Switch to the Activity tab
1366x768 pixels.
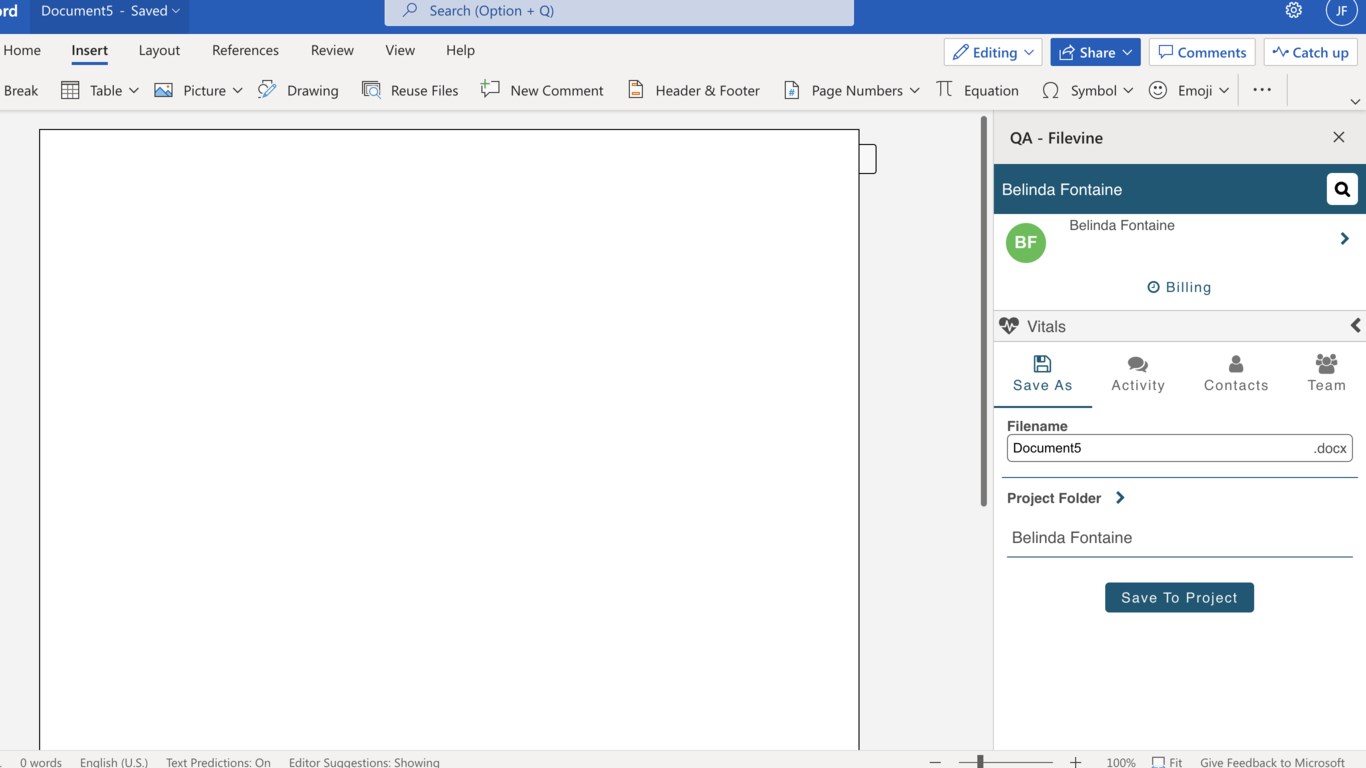pyautogui.click(x=1138, y=374)
